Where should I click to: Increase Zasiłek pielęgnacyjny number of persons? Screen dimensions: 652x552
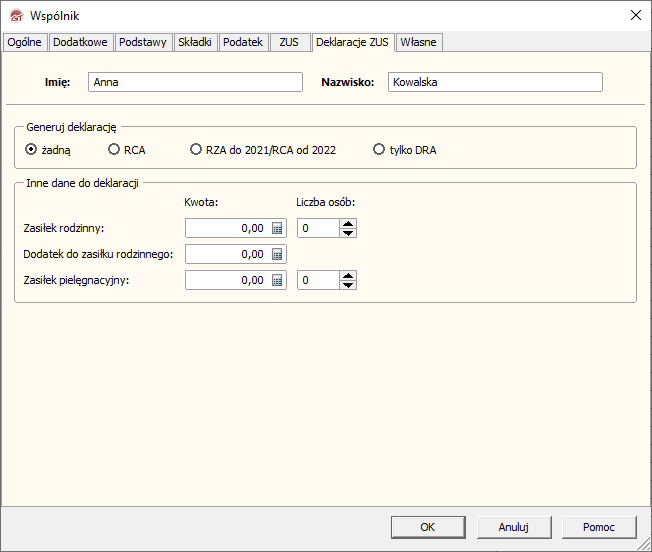point(348,276)
